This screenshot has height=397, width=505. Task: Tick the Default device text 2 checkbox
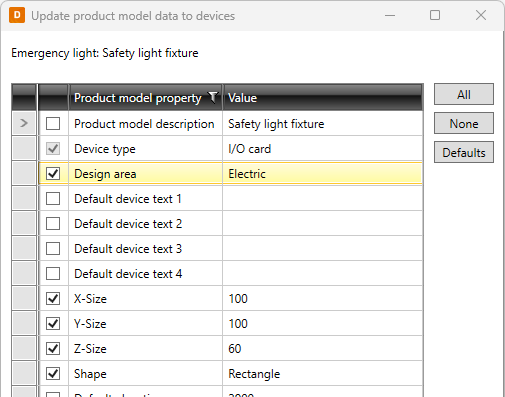pyautogui.click(x=53, y=224)
